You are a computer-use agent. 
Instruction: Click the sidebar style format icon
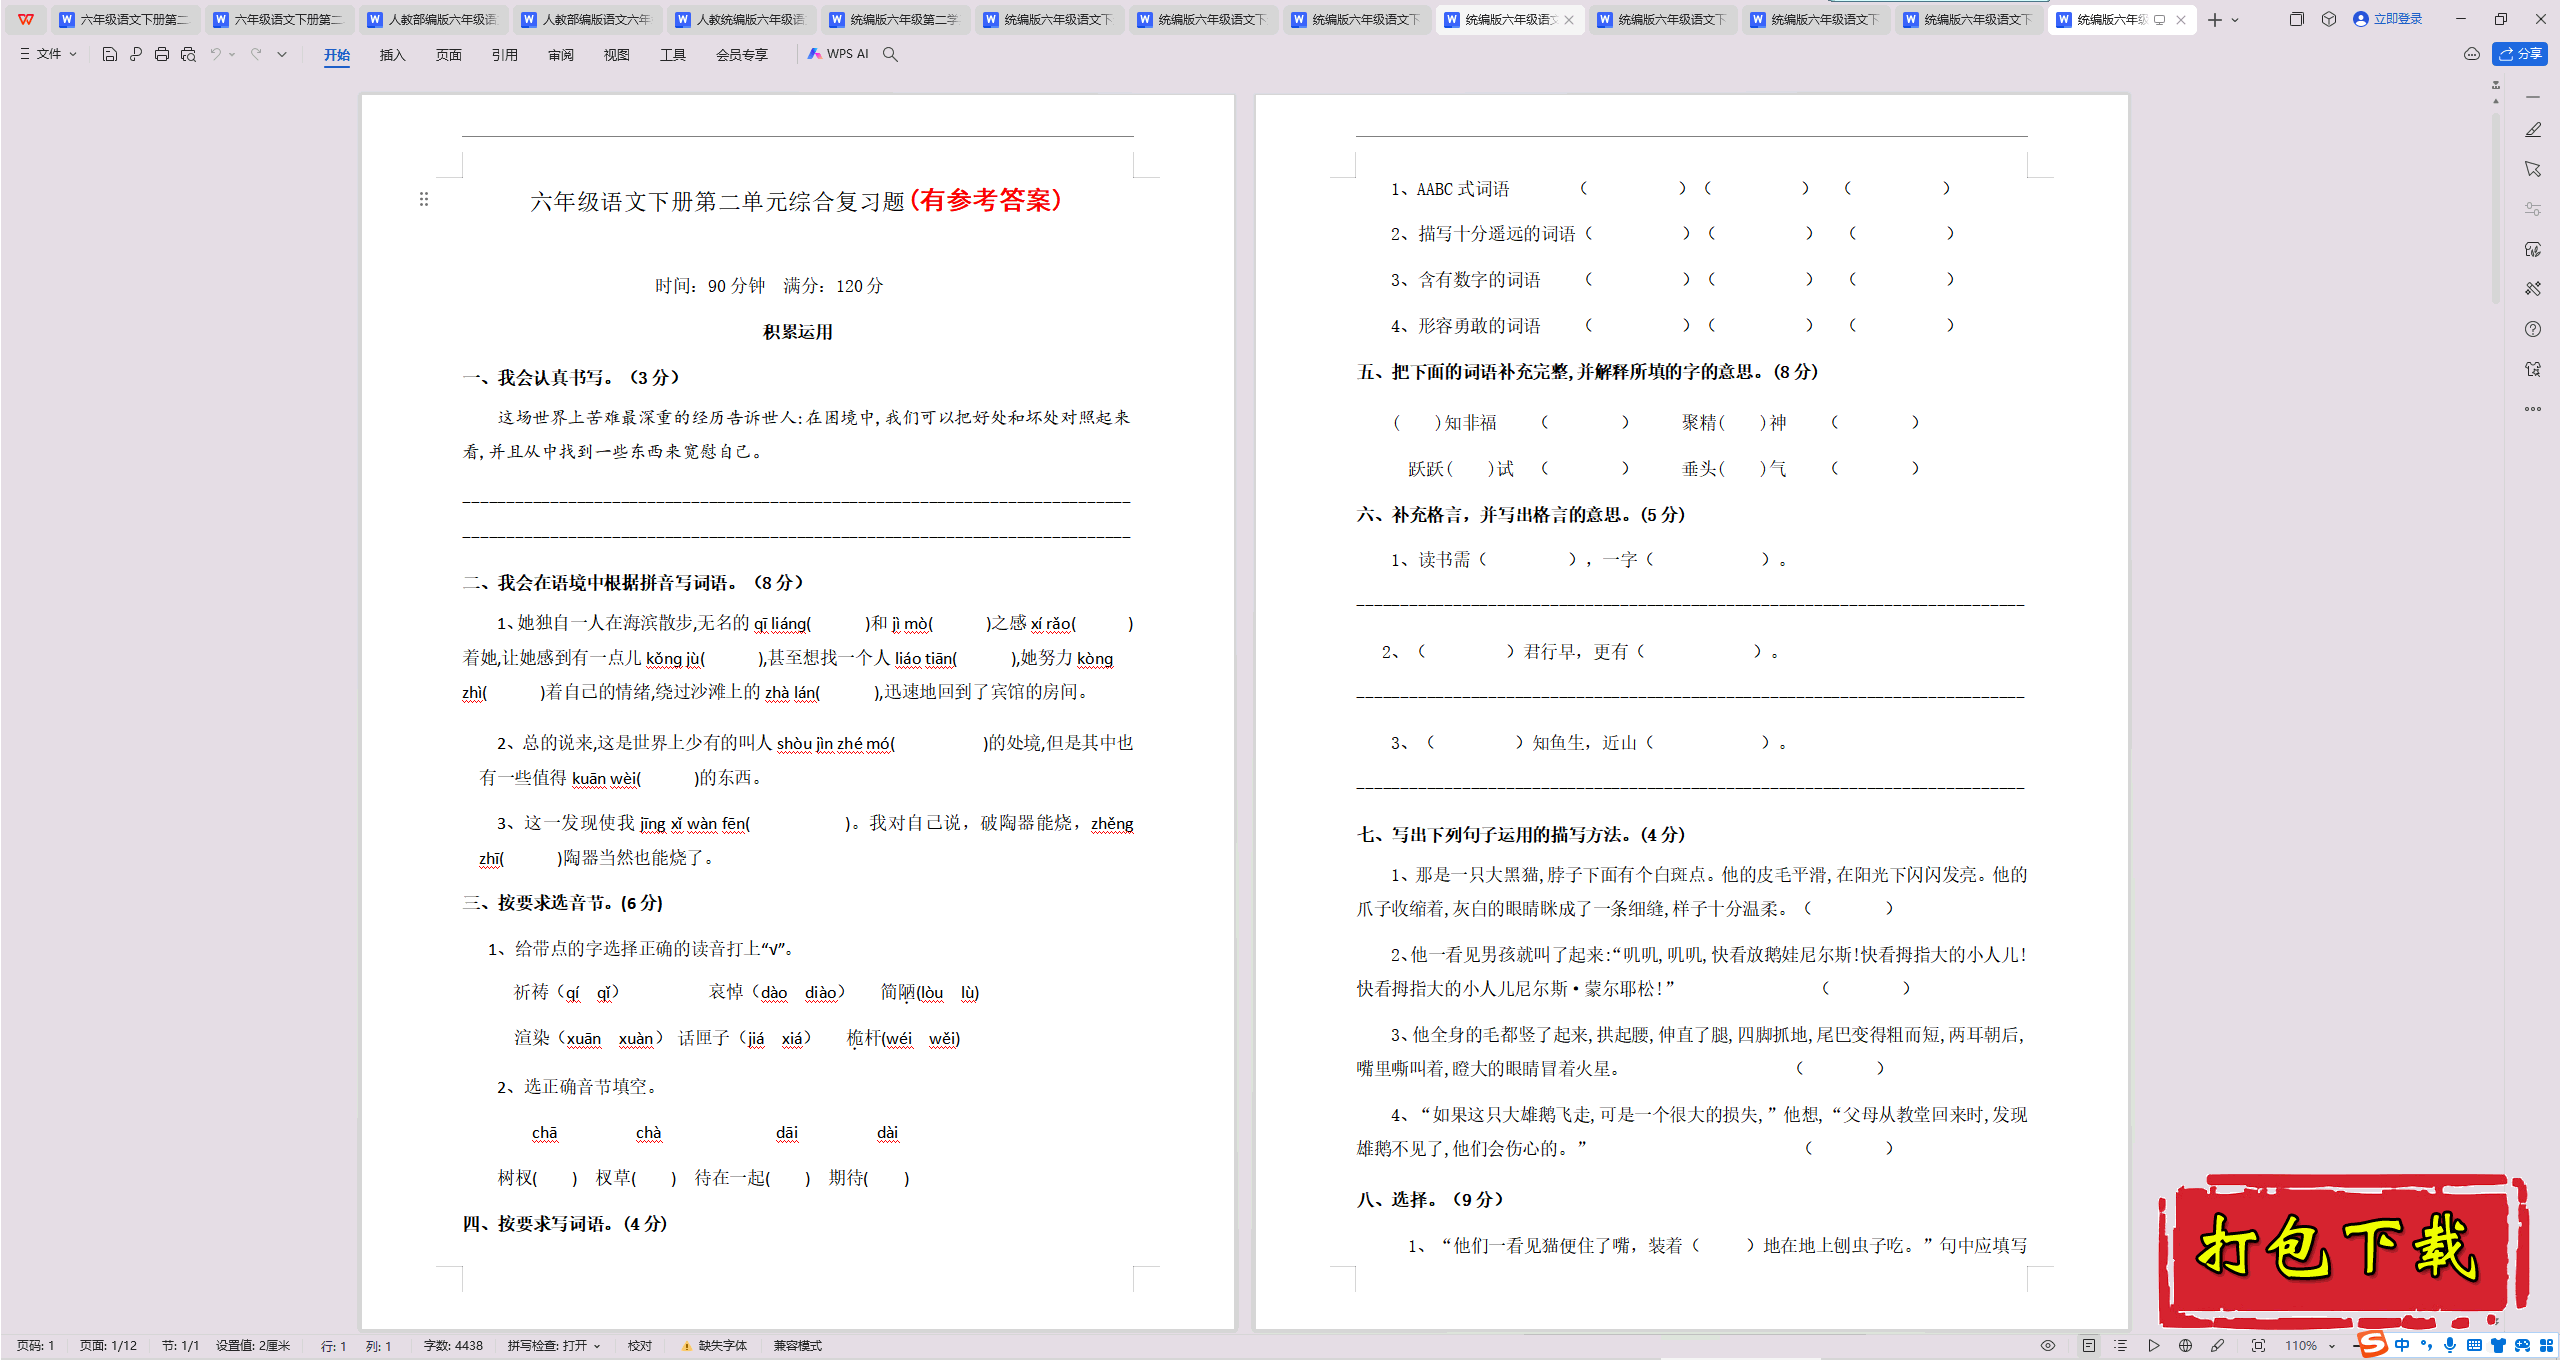[2533, 249]
